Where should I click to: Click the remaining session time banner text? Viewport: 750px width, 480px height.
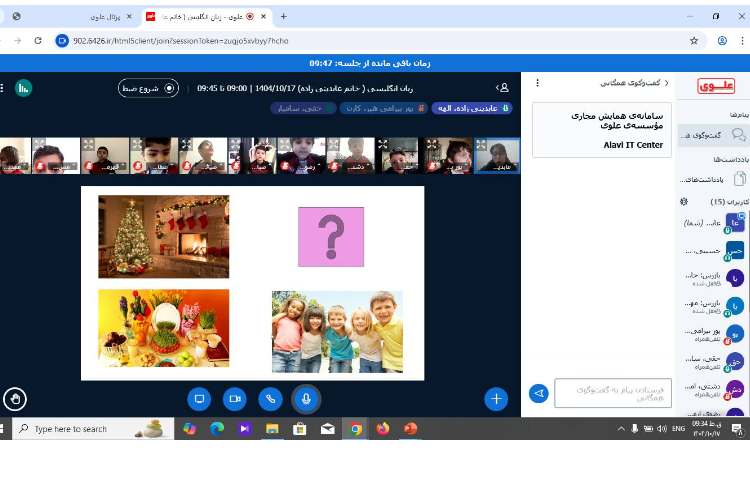pyautogui.click(x=370, y=63)
